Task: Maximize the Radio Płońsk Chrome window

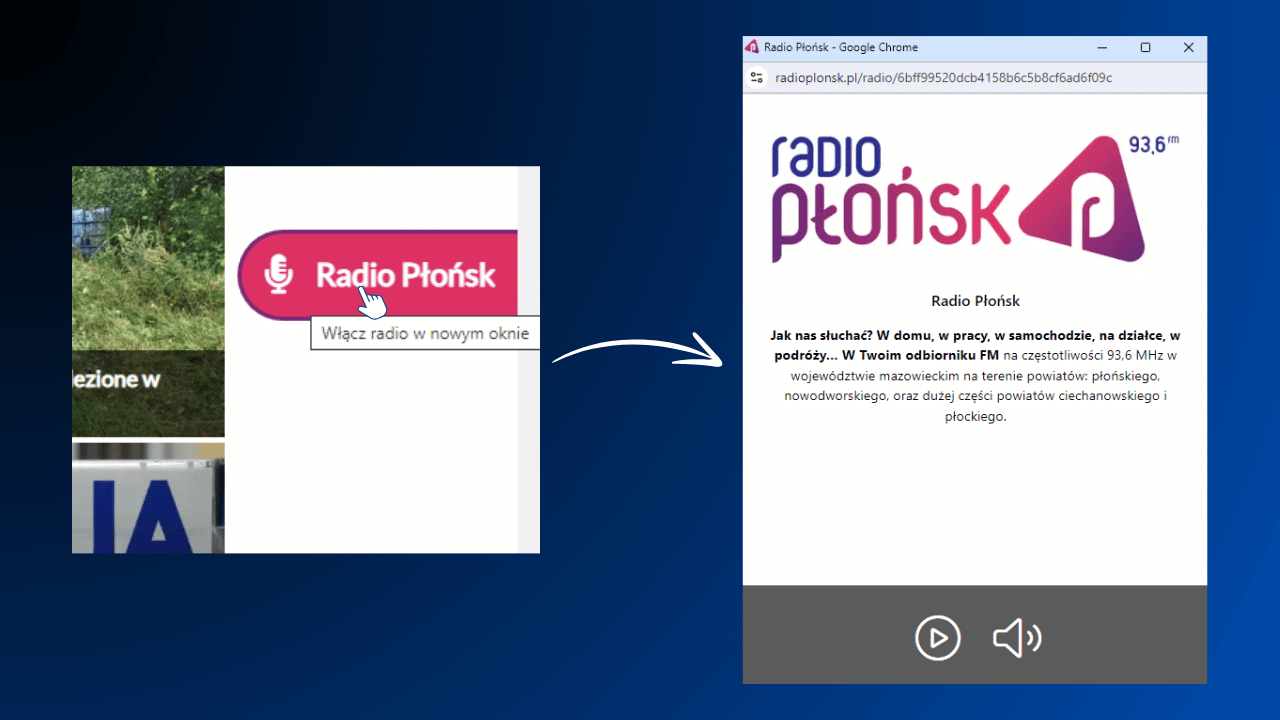Action: click(x=1145, y=47)
